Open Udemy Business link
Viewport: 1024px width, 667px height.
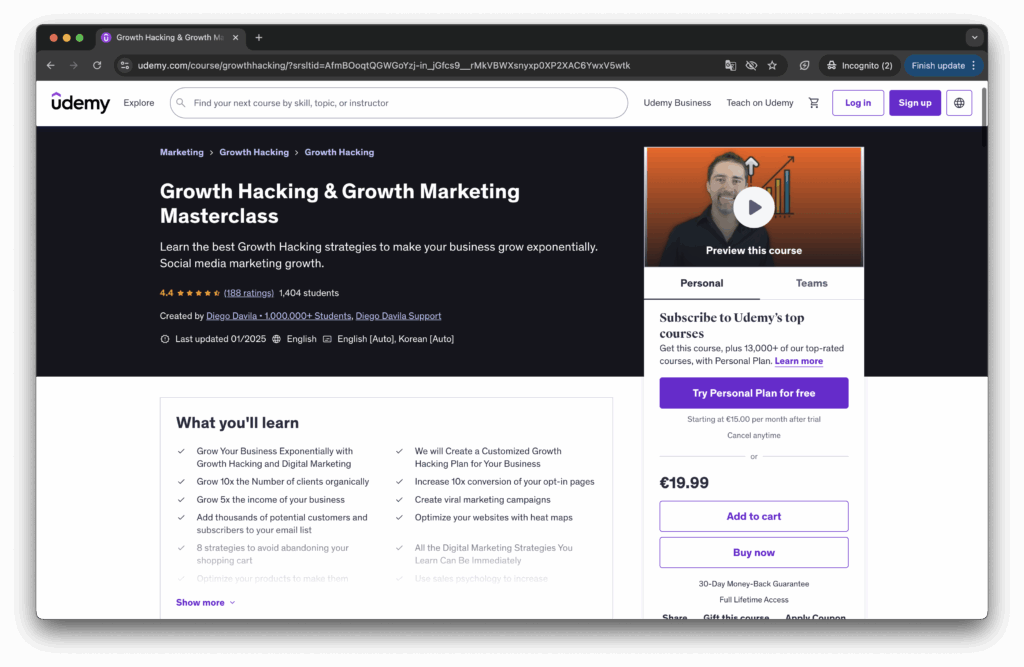click(x=677, y=103)
